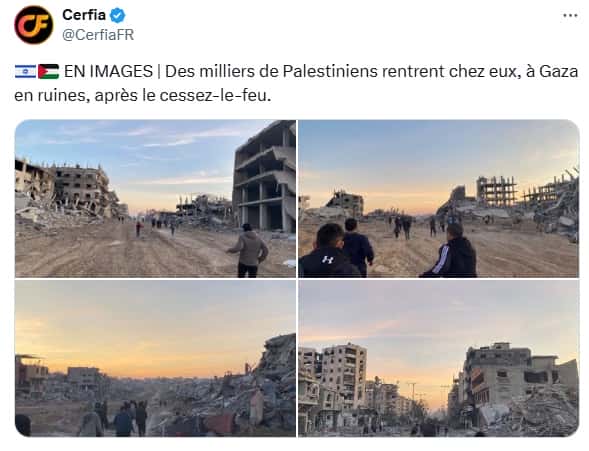The width and height of the screenshot is (589, 451).
Task: View the bottom-left sunset rubble photo
Action: tap(155, 358)
